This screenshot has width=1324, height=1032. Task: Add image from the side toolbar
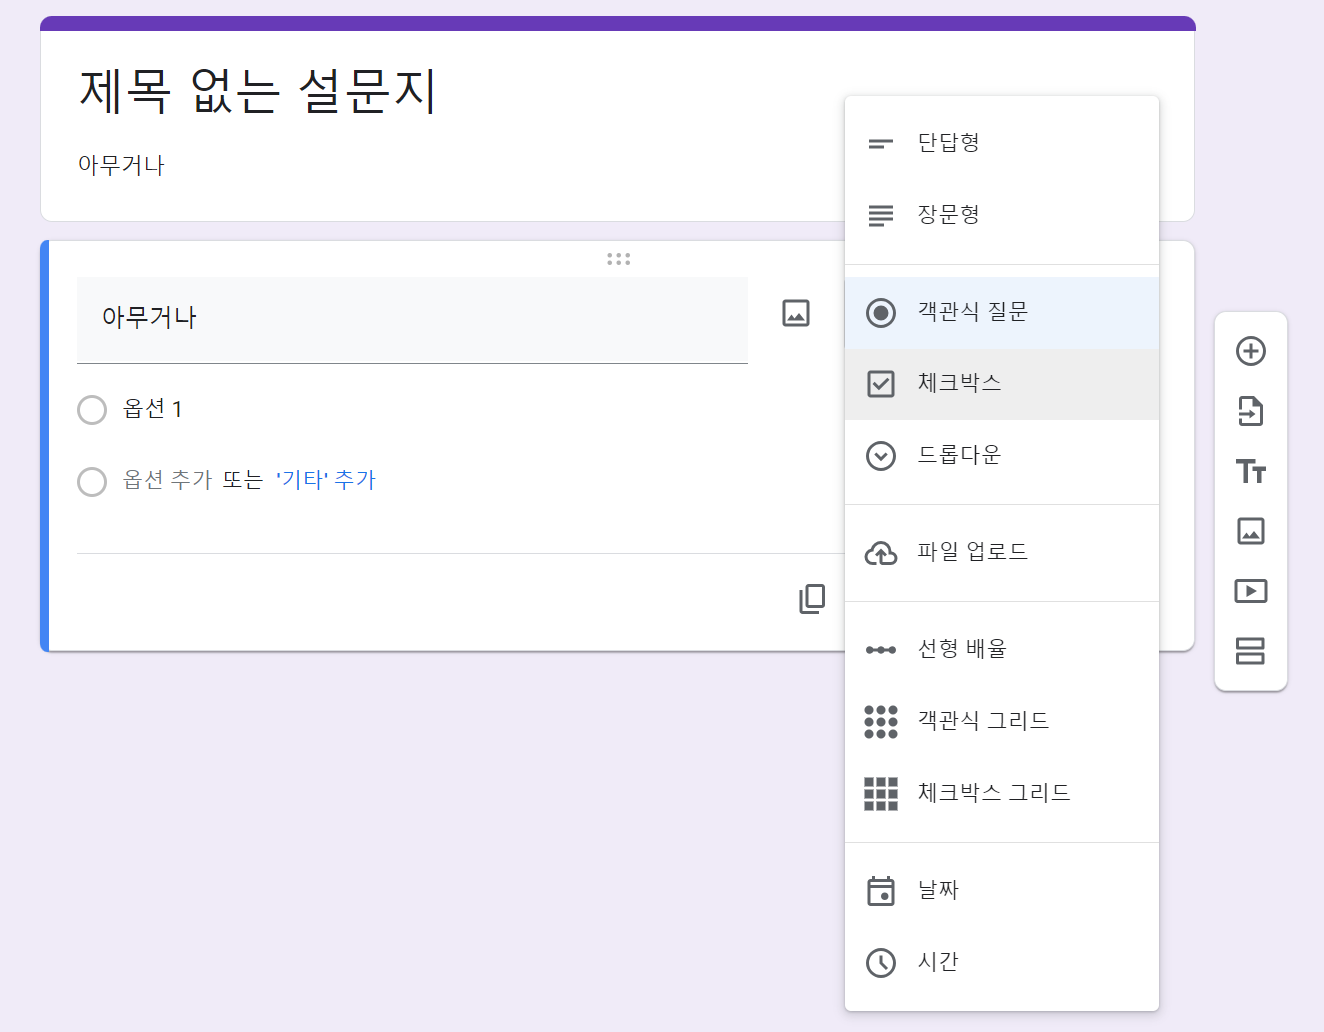point(1251,531)
